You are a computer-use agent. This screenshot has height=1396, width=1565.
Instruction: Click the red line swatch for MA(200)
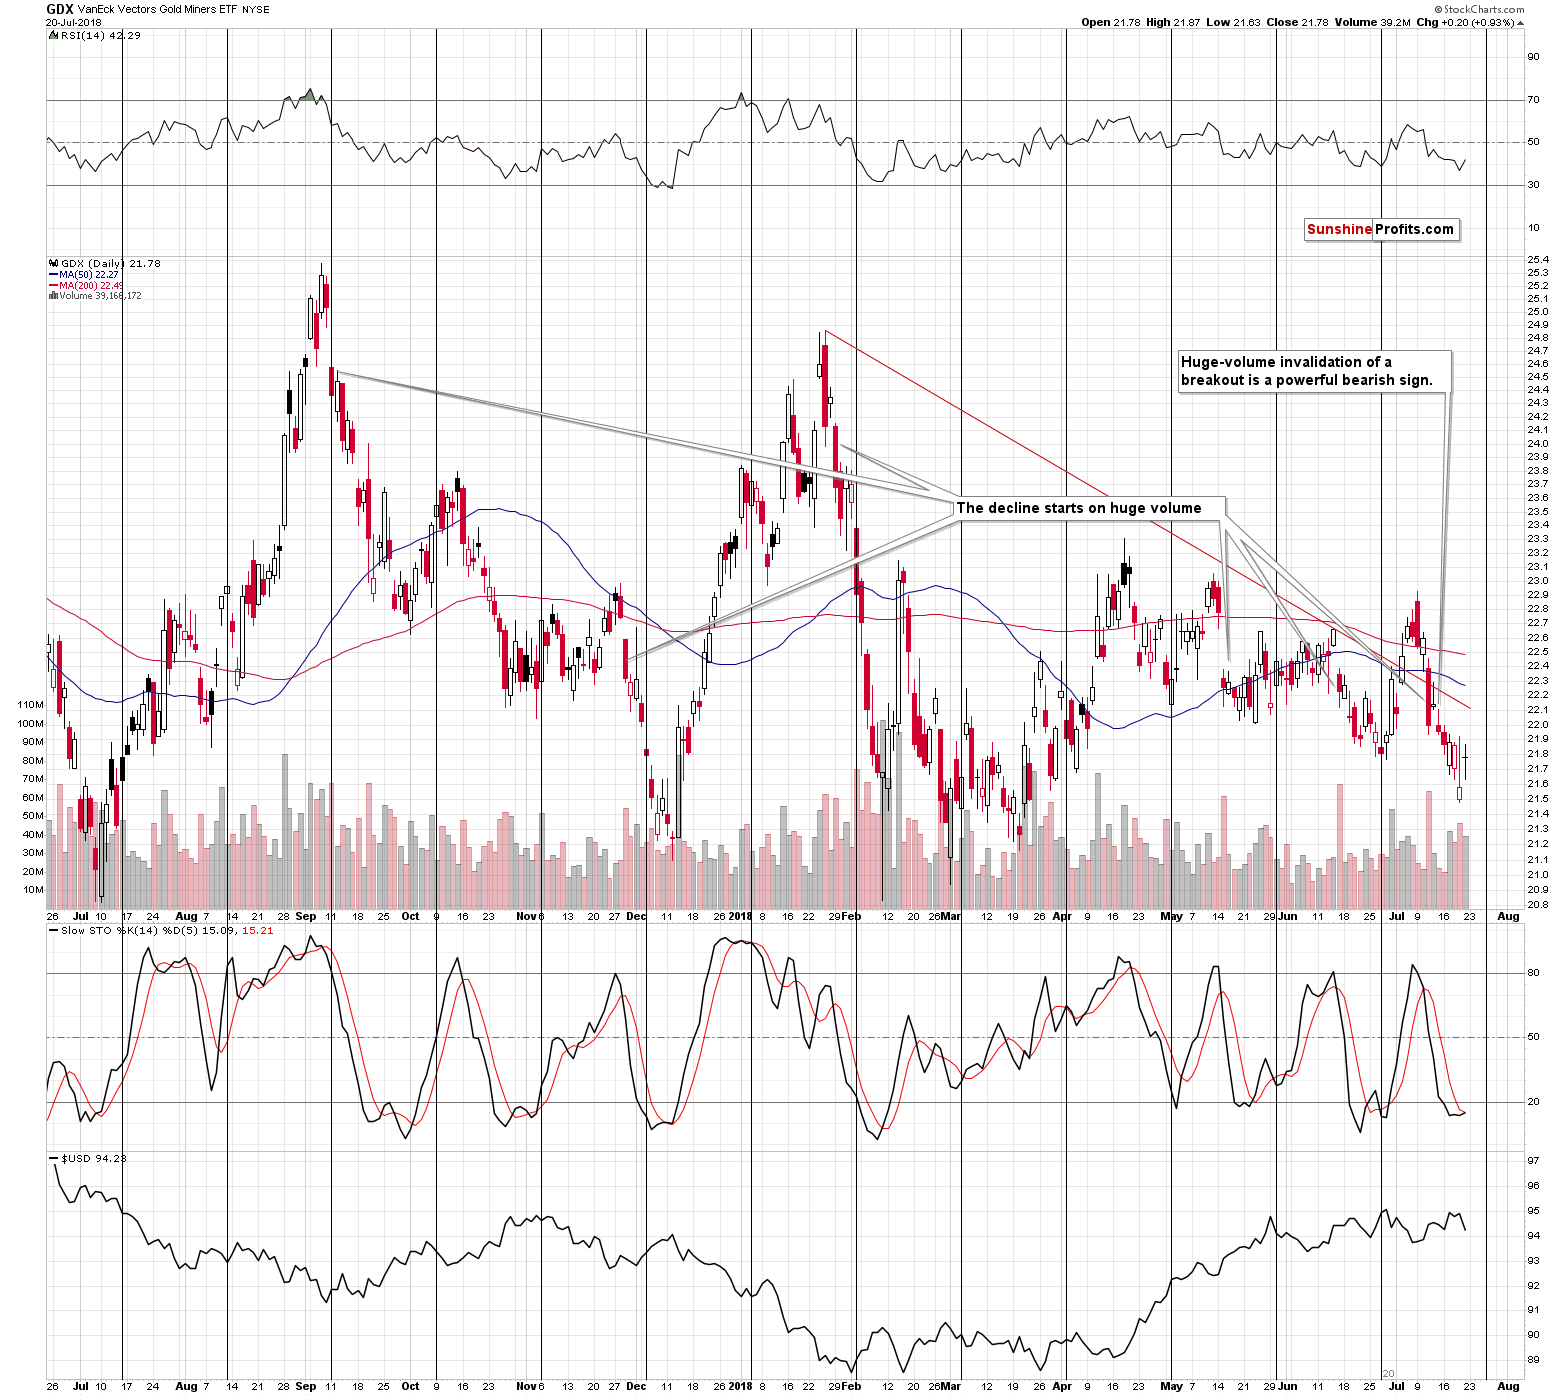(53, 286)
